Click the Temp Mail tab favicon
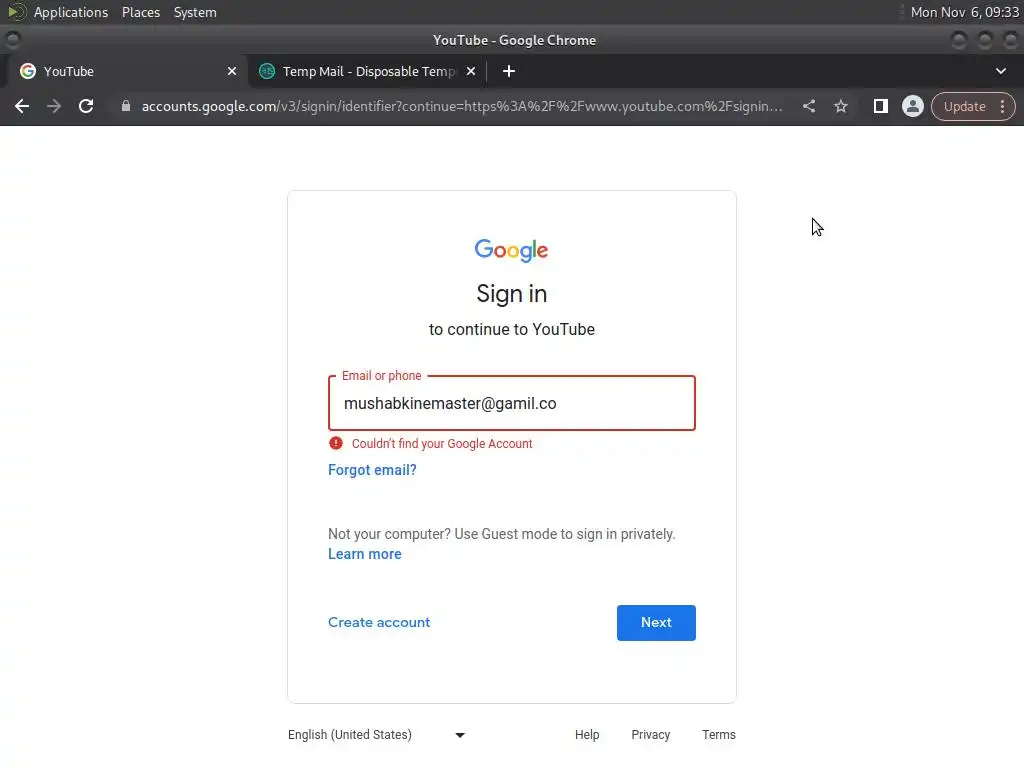The image size is (1024, 768). [x=267, y=71]
